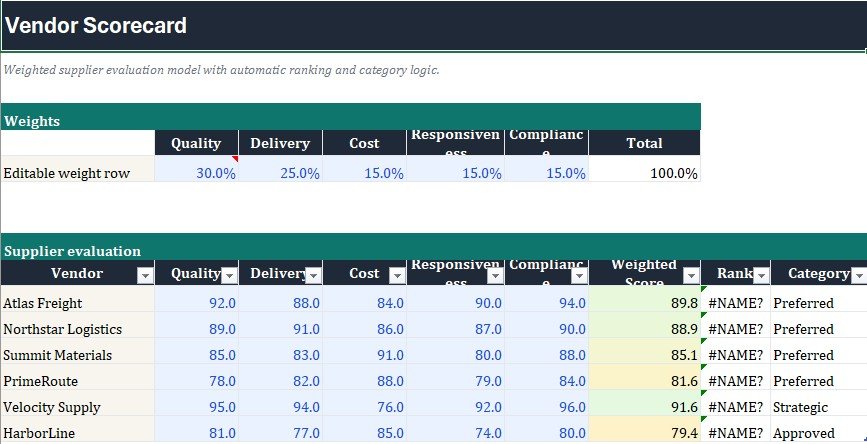Image resolution: width=867 pixels, height=444 pixels.
Task: Select the Weights section header
Action: point(351,117)
